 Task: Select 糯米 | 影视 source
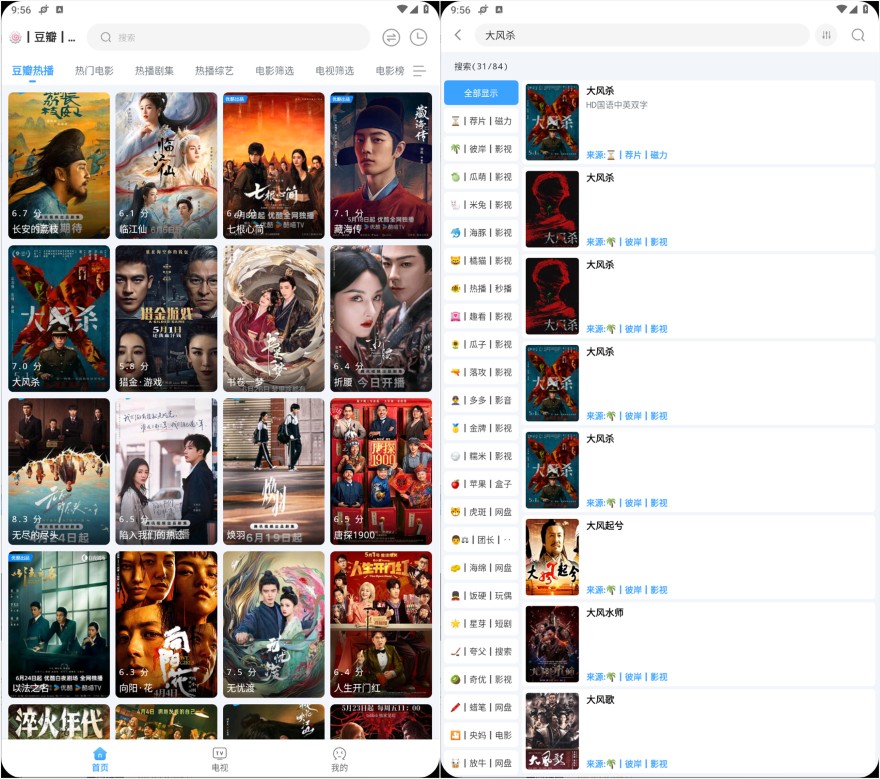pos(481,456)
